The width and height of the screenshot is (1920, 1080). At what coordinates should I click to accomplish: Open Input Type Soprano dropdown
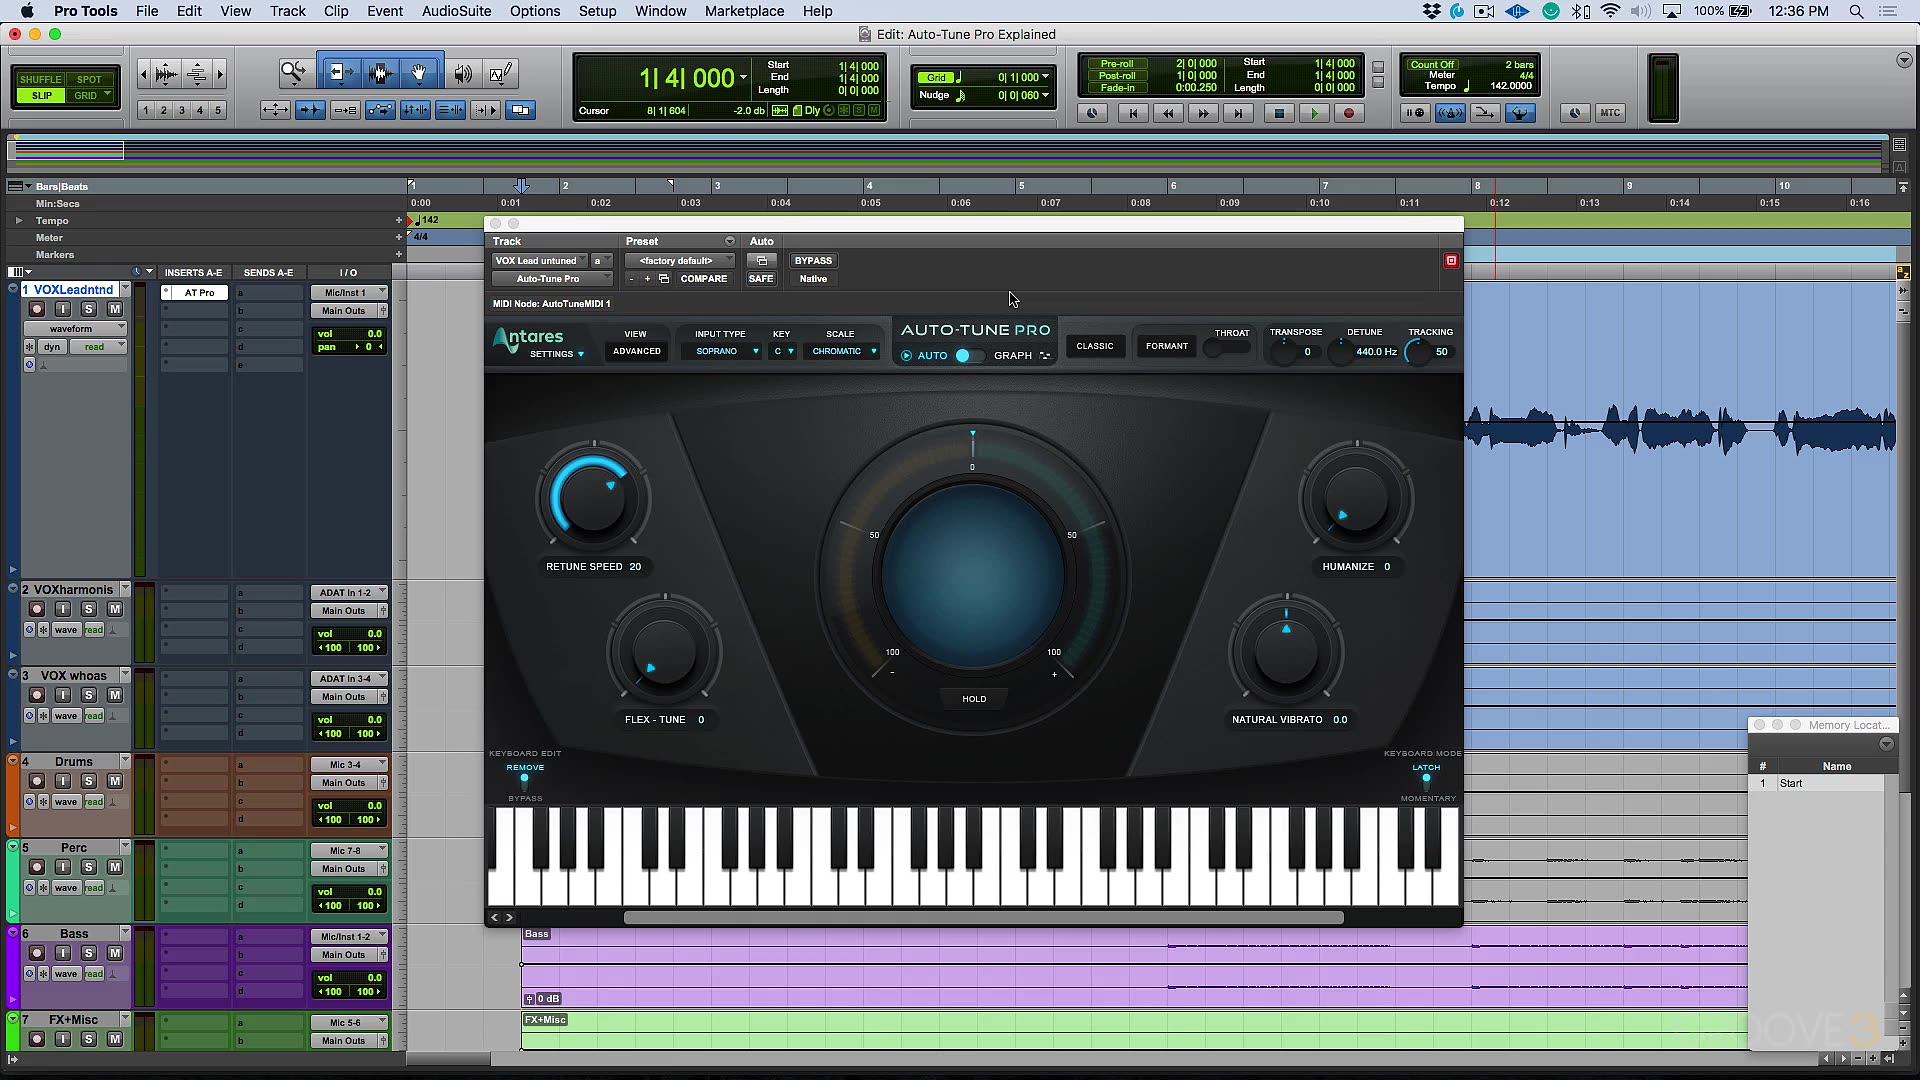pos(722,352)
